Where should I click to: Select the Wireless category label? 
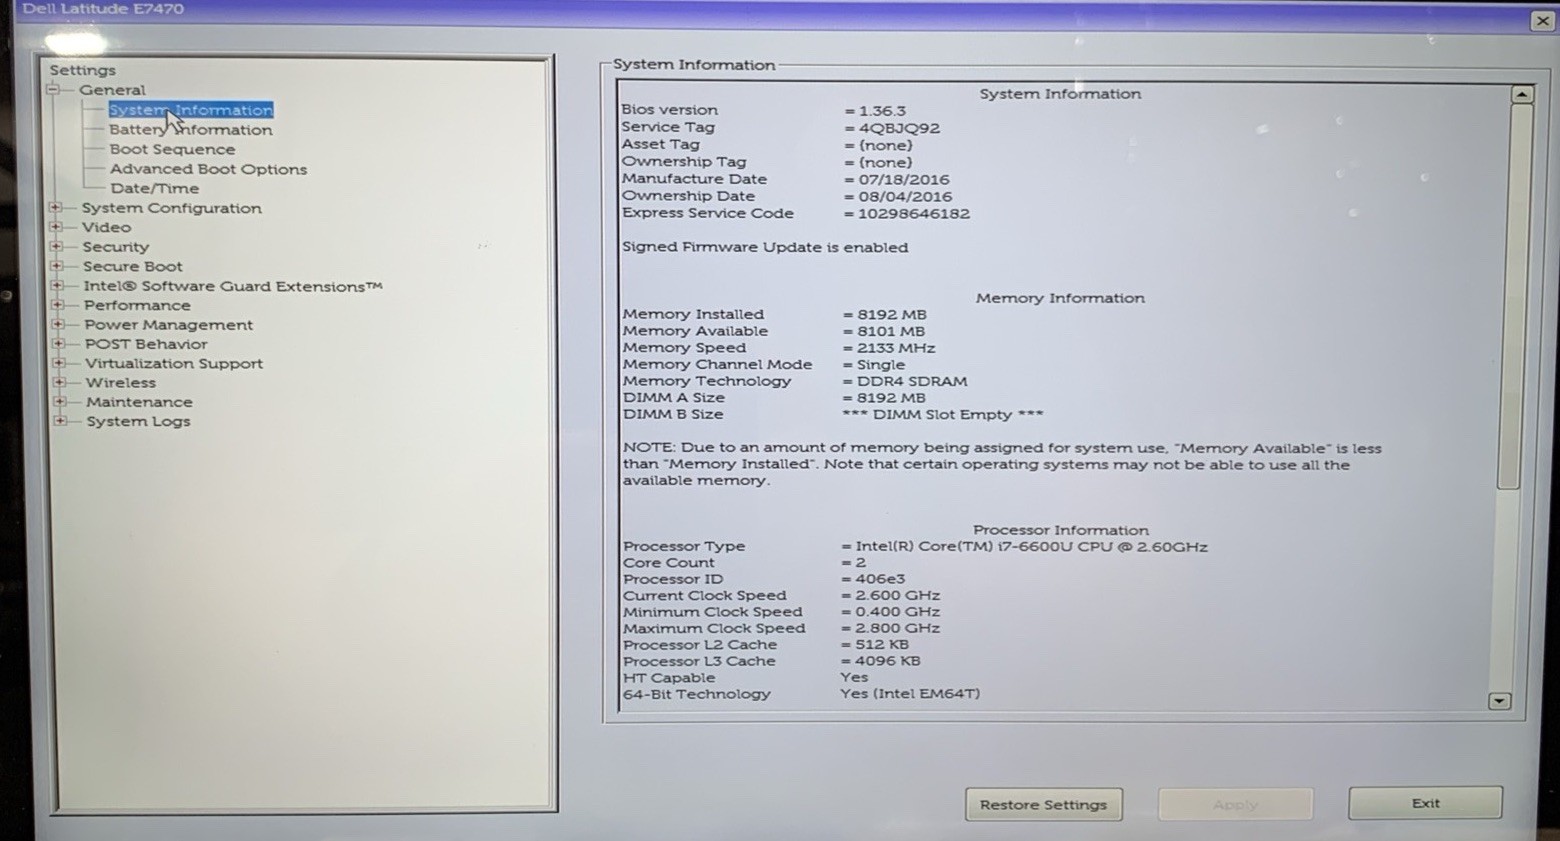click(121, 382)
